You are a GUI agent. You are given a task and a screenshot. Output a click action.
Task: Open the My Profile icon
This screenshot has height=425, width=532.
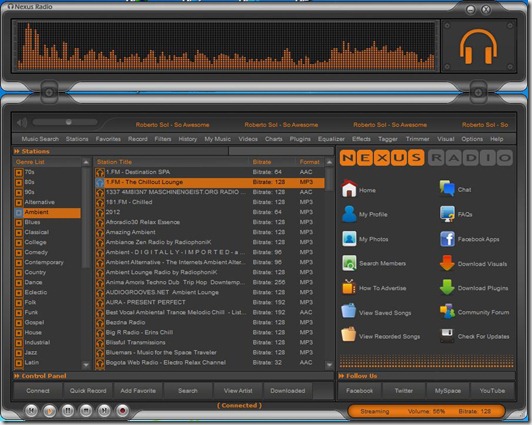pos(349,214)
